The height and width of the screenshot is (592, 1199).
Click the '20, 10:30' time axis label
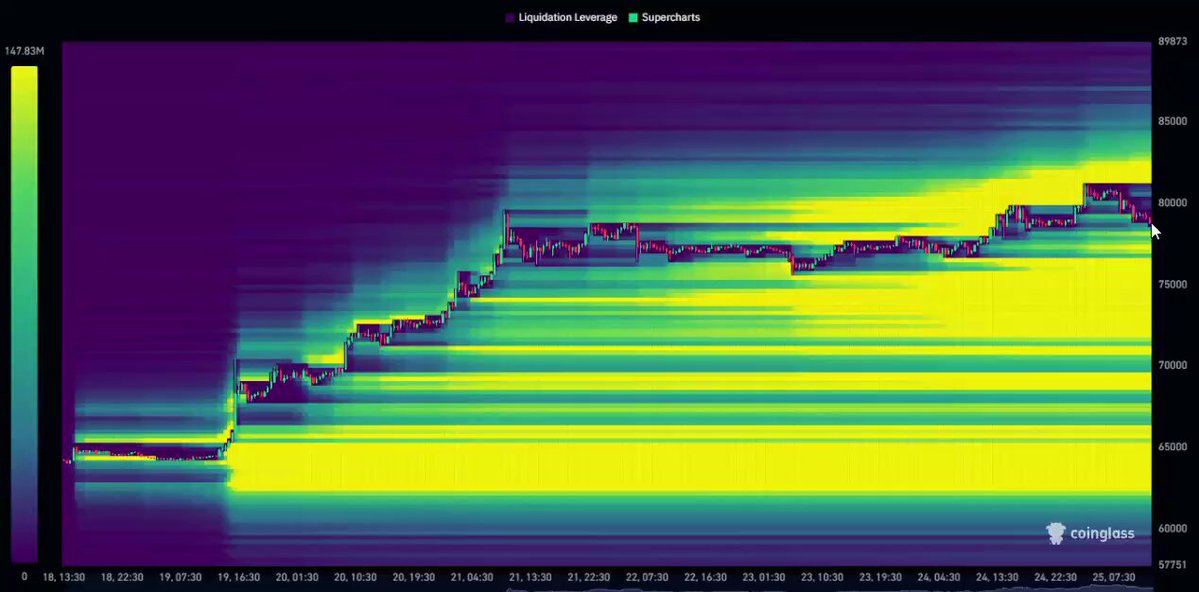pyautogui.click(x=355, y=577)
